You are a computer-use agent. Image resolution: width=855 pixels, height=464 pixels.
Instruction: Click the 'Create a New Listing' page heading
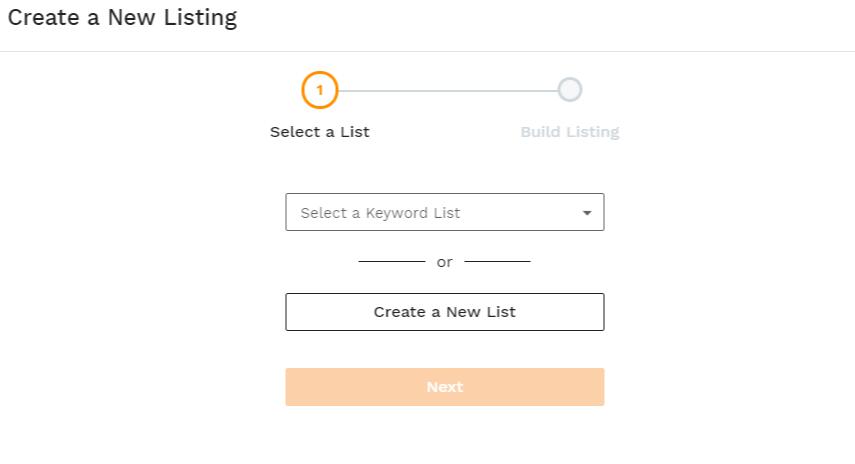[x=123, y=18]
